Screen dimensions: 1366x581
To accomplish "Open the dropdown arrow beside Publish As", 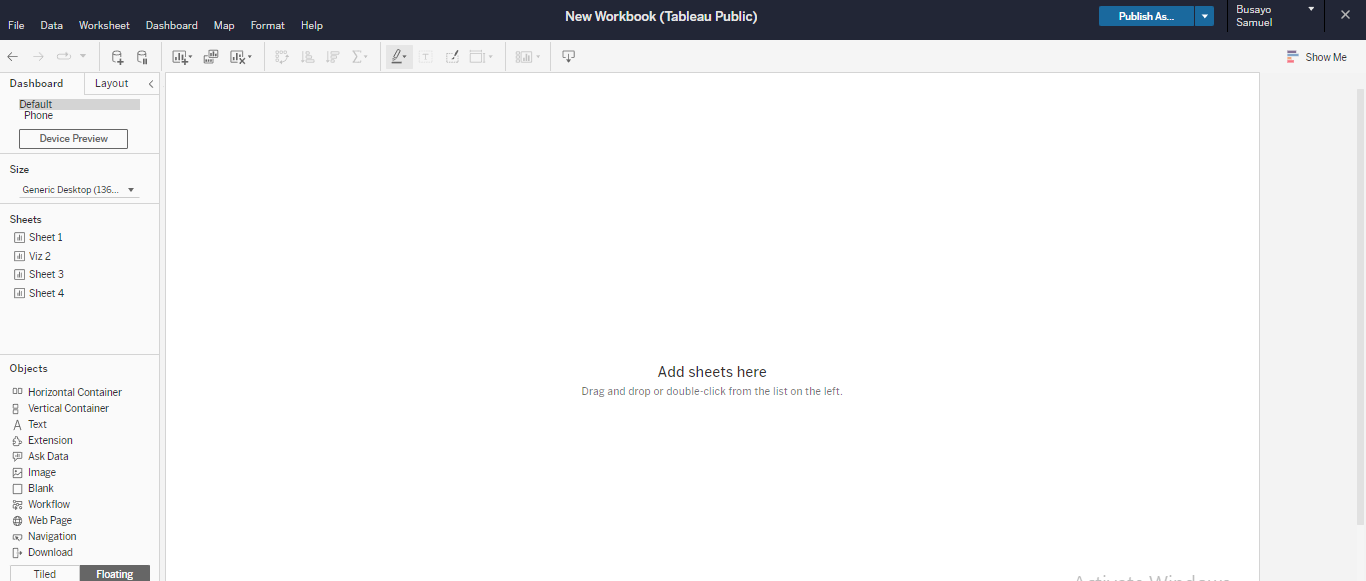I will coord(1205,16).
